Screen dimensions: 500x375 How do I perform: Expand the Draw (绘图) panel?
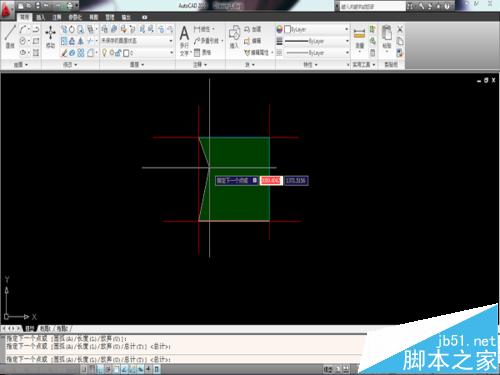pos(21,64)
